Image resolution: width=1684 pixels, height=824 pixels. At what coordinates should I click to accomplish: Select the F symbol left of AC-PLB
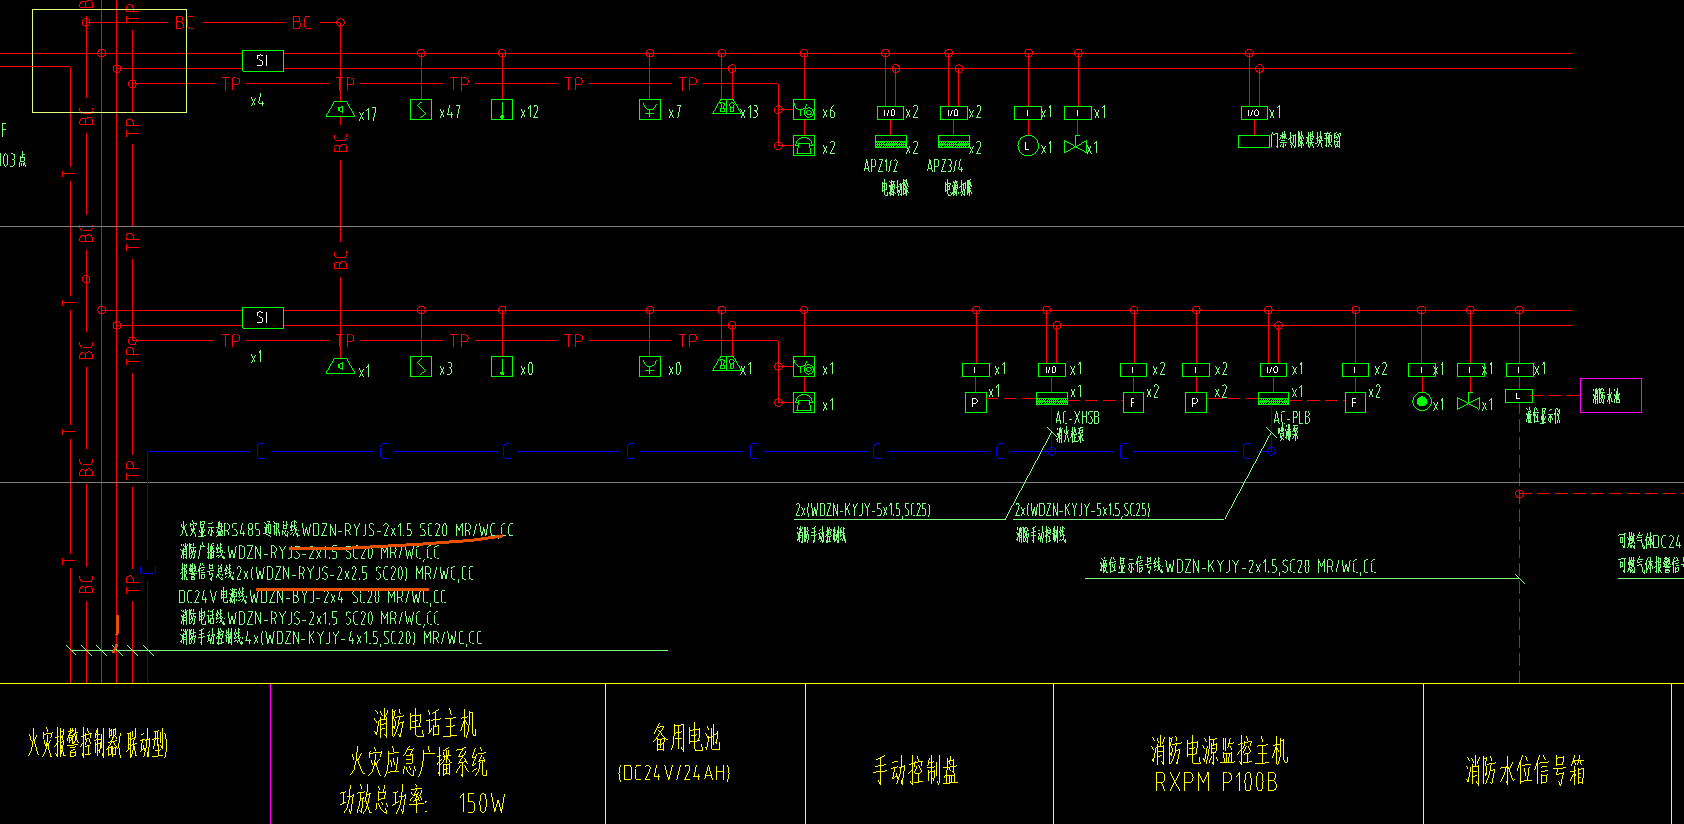coord(1132,403)
